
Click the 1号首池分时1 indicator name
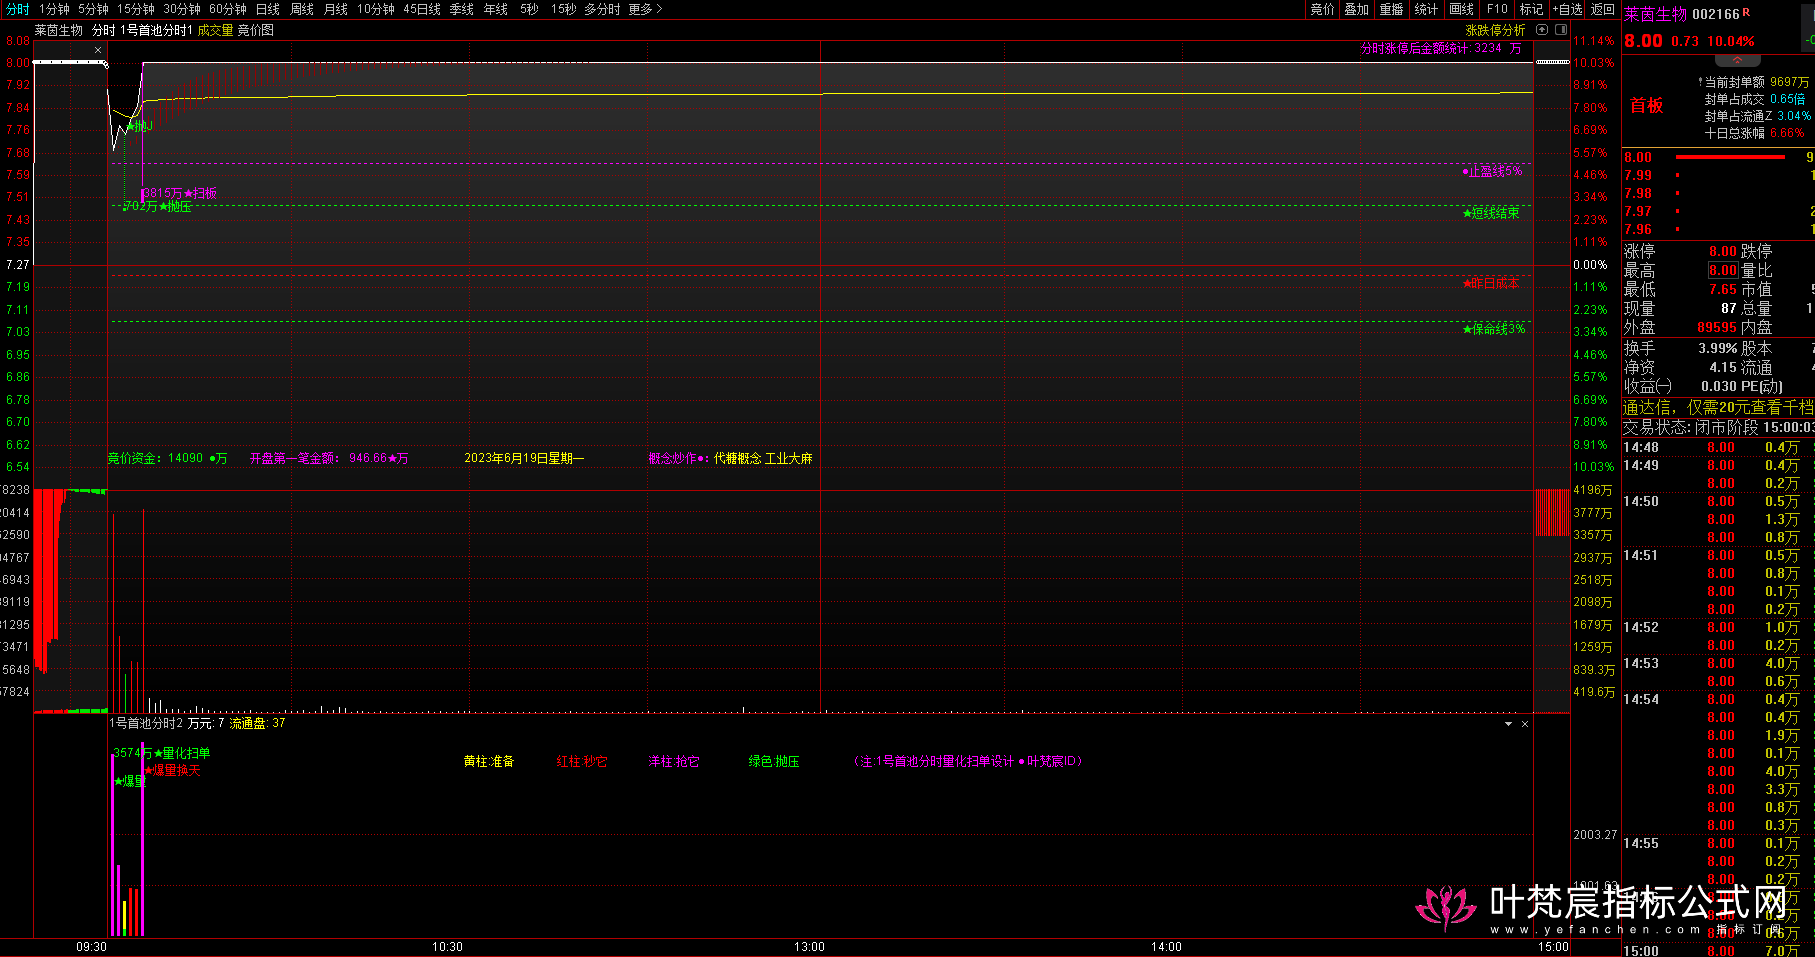pyautogui.click(x=156, y=30)
